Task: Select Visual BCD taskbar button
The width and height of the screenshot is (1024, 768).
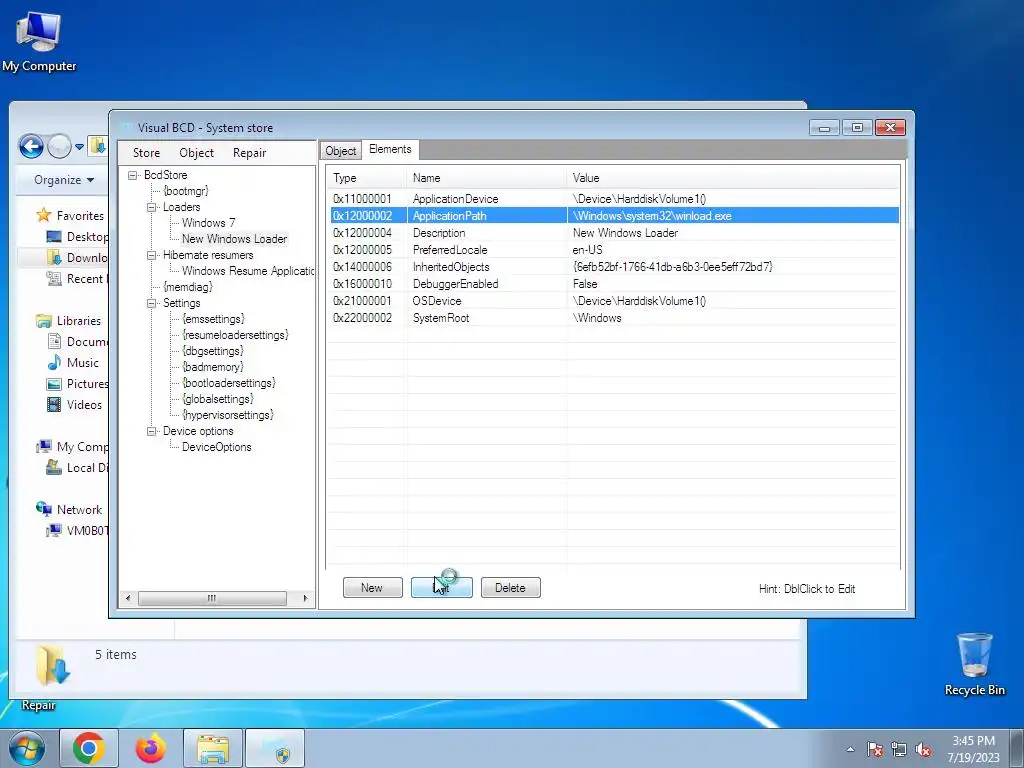Action: [275, 748]
